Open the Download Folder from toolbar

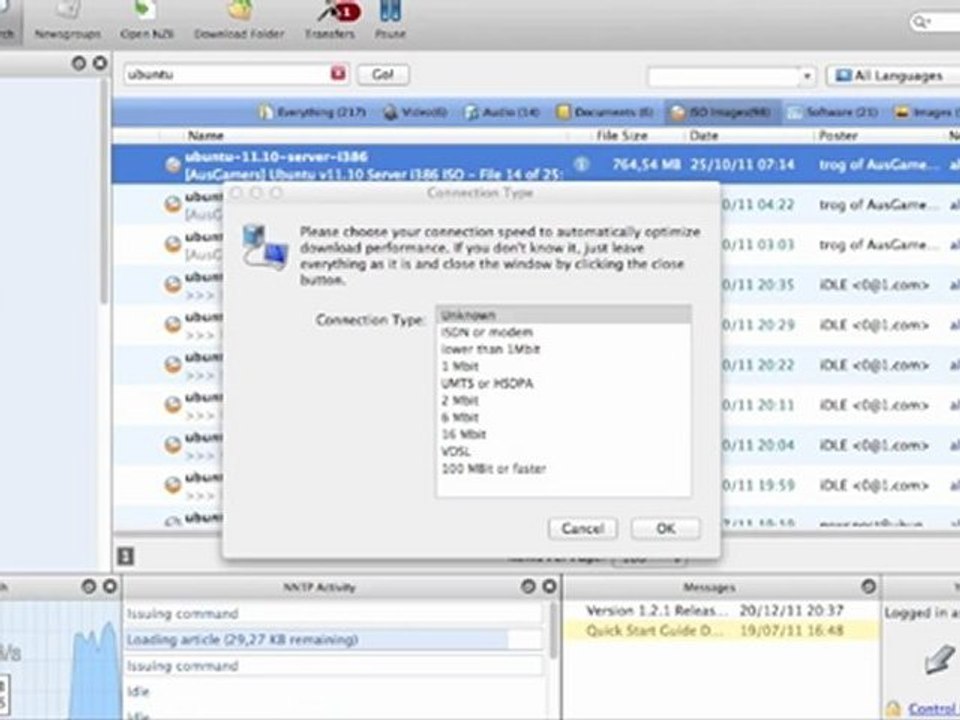point(239,20)
